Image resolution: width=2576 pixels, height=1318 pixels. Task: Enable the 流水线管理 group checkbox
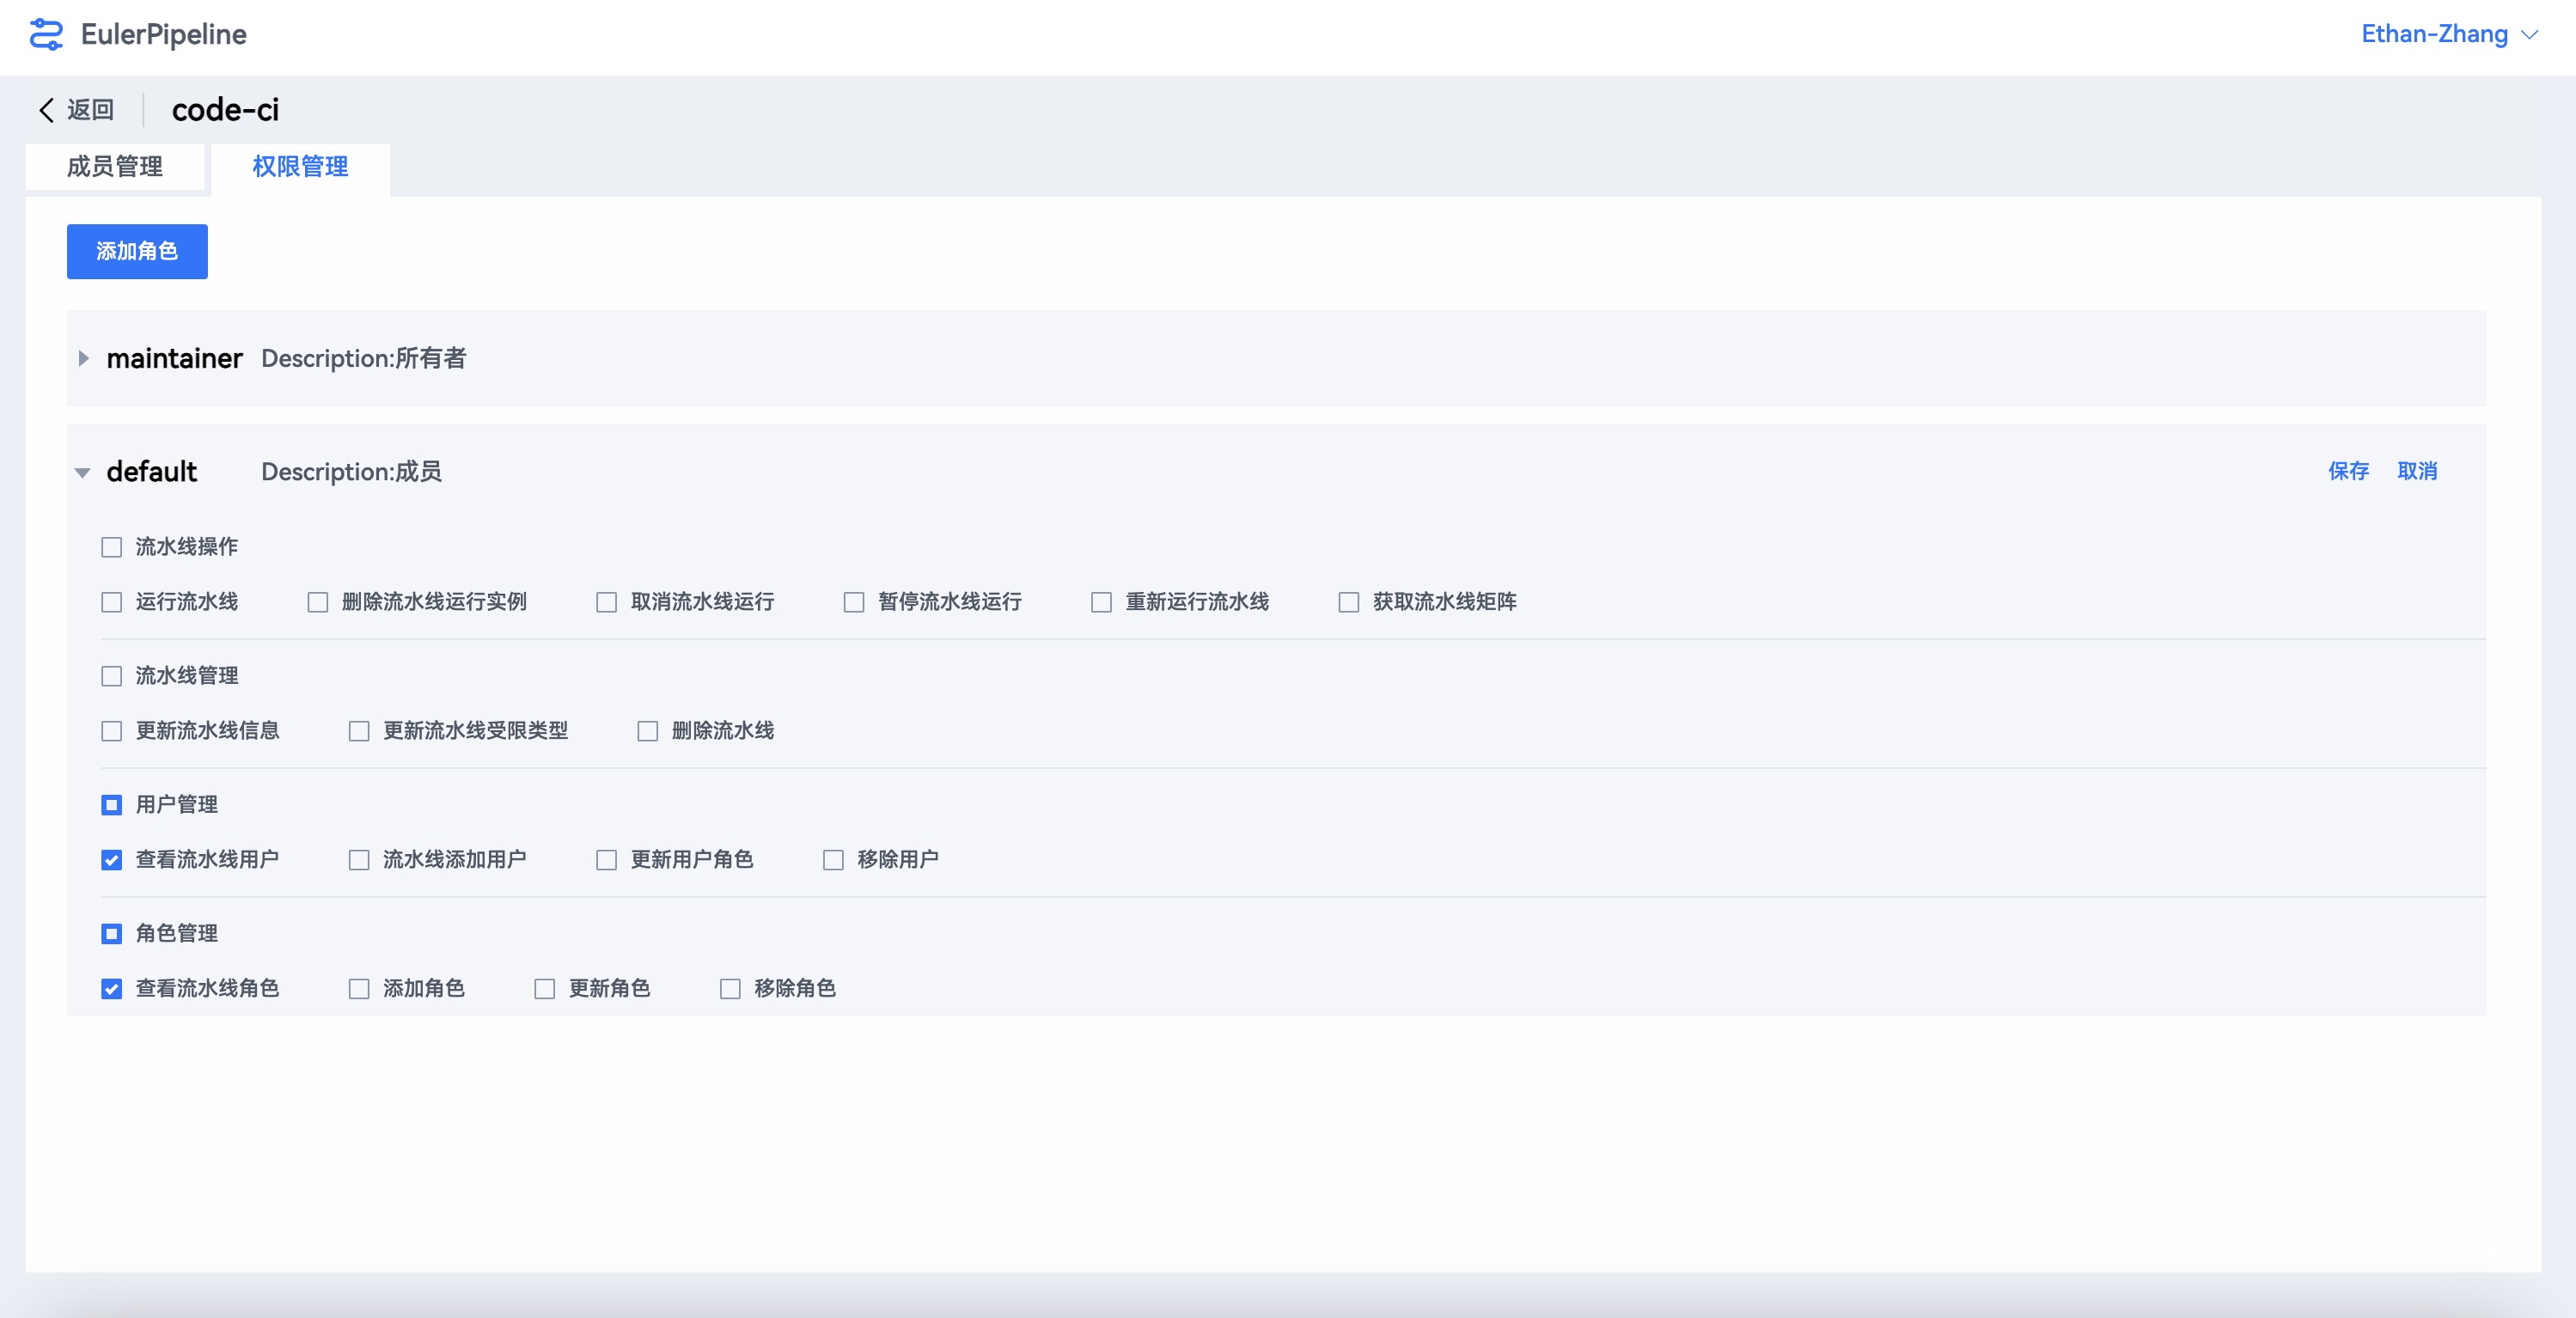[112, 676]
